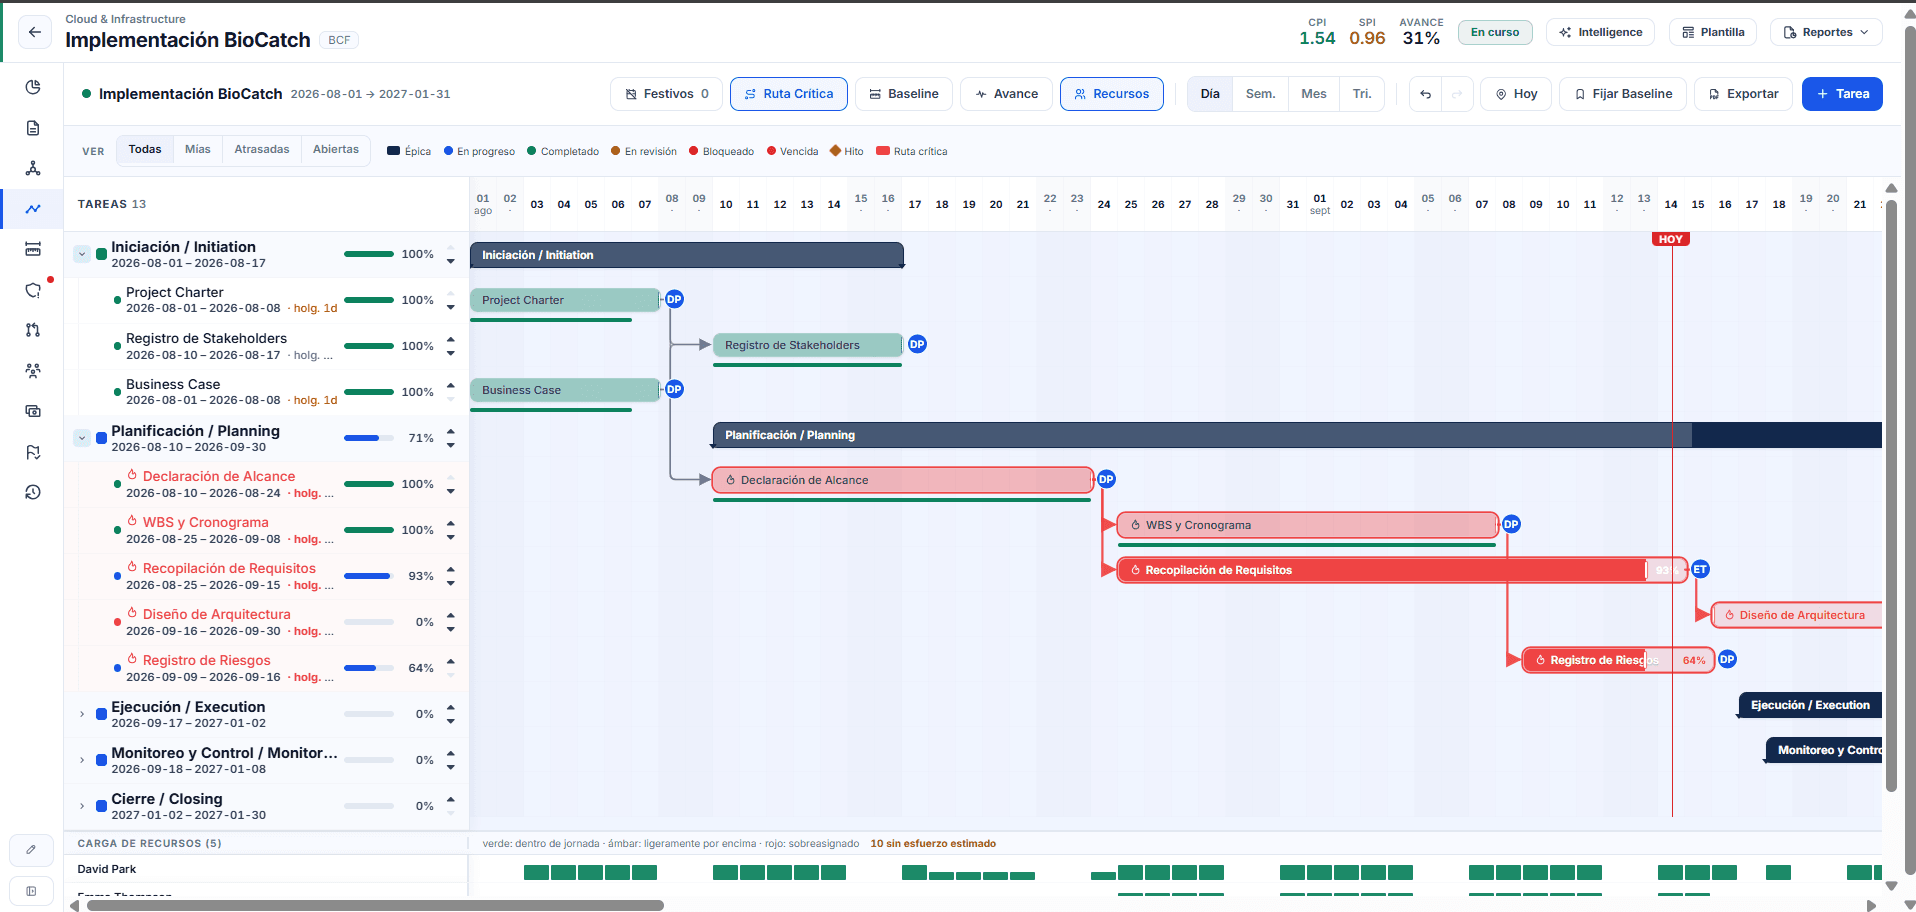
Task: Click the Tarea add button
Action: (1842, 94)
